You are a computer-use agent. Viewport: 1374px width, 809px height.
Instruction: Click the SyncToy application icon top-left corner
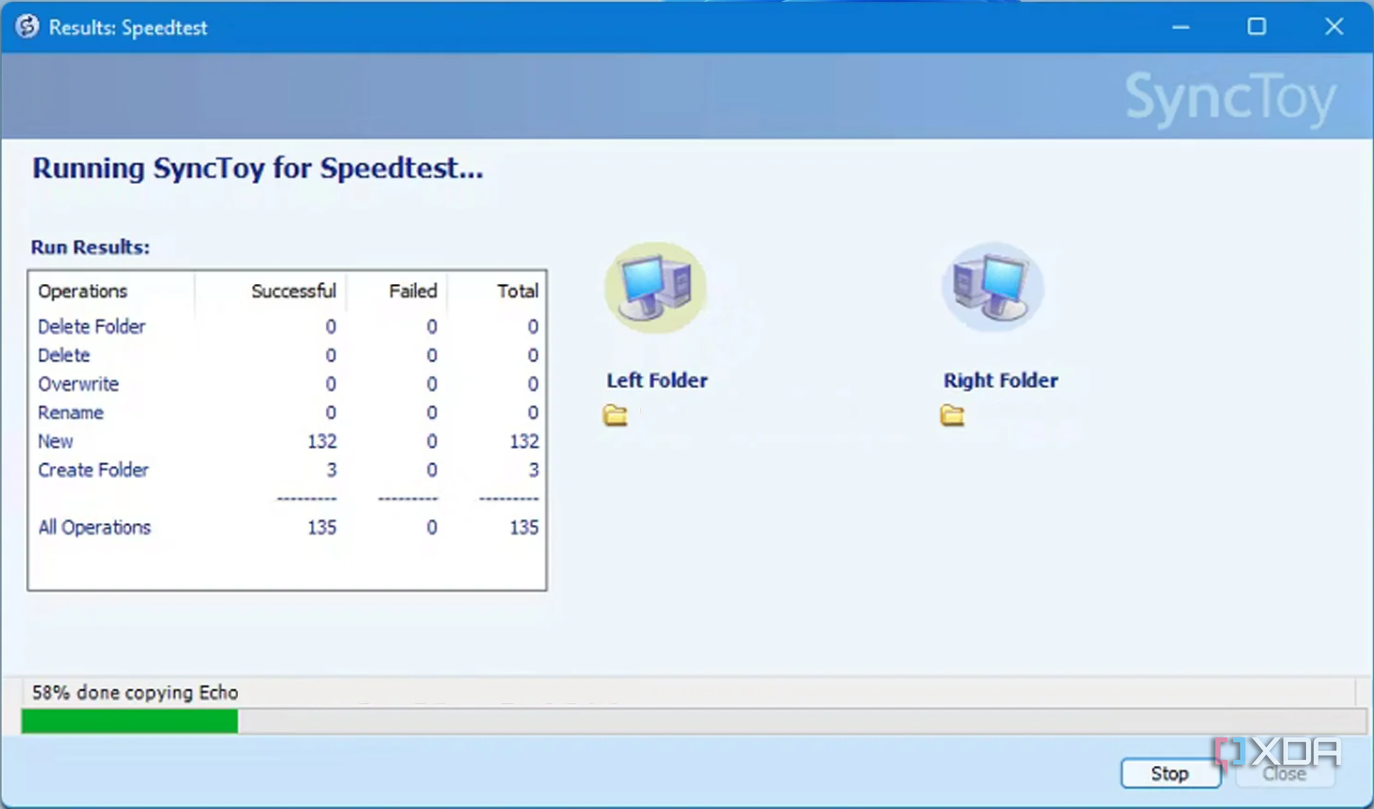[25, 26]
